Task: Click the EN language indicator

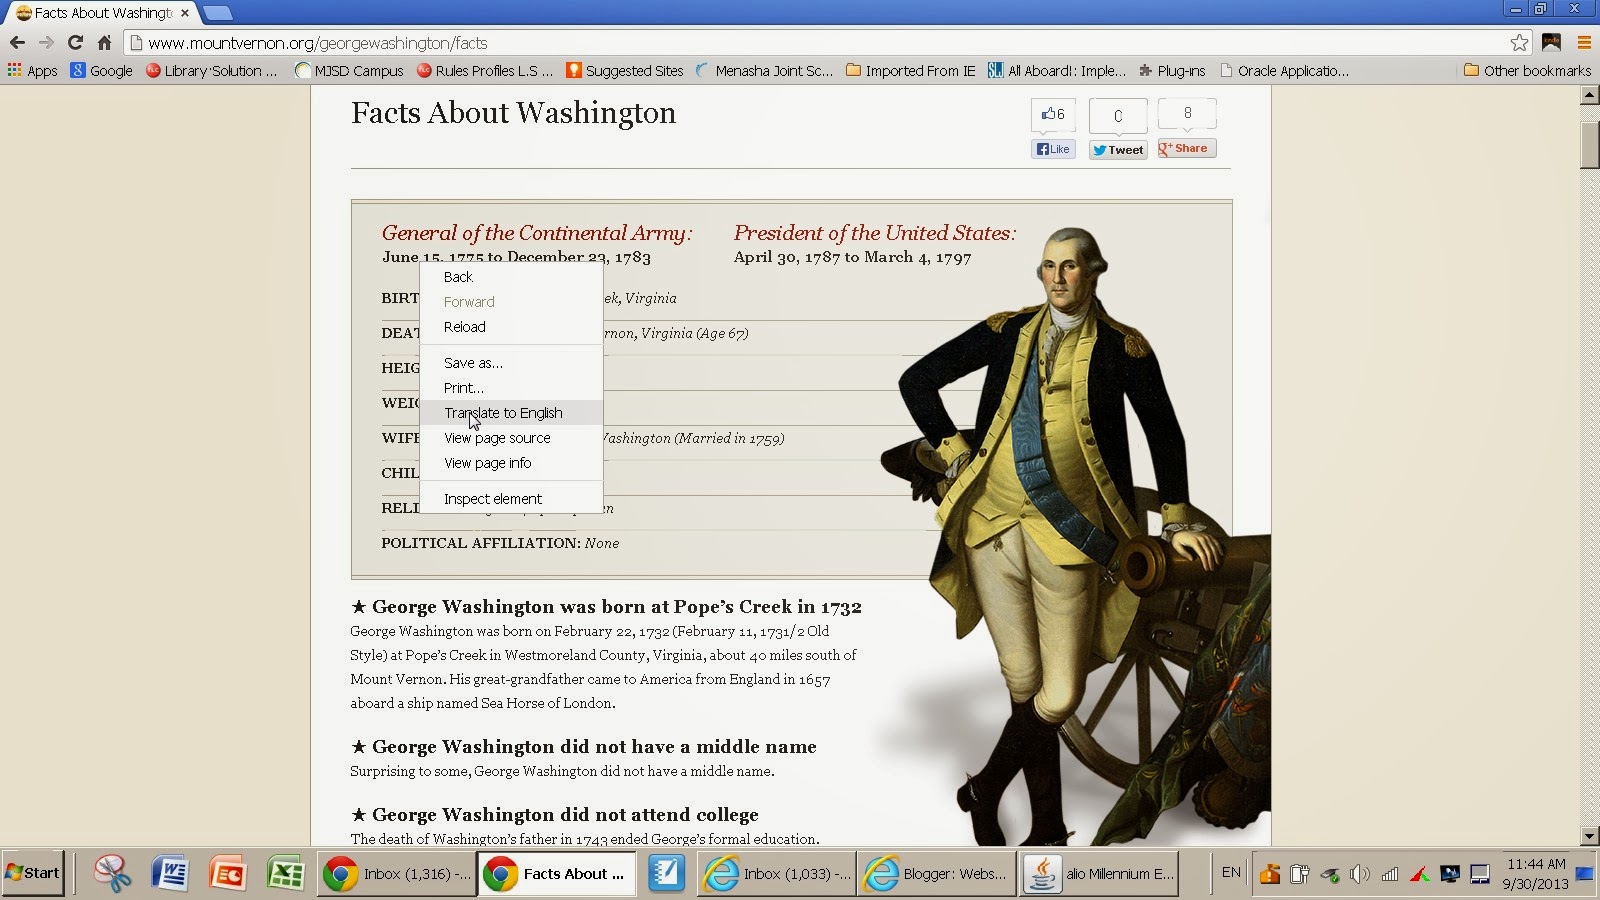Action: coord(1231,873)
